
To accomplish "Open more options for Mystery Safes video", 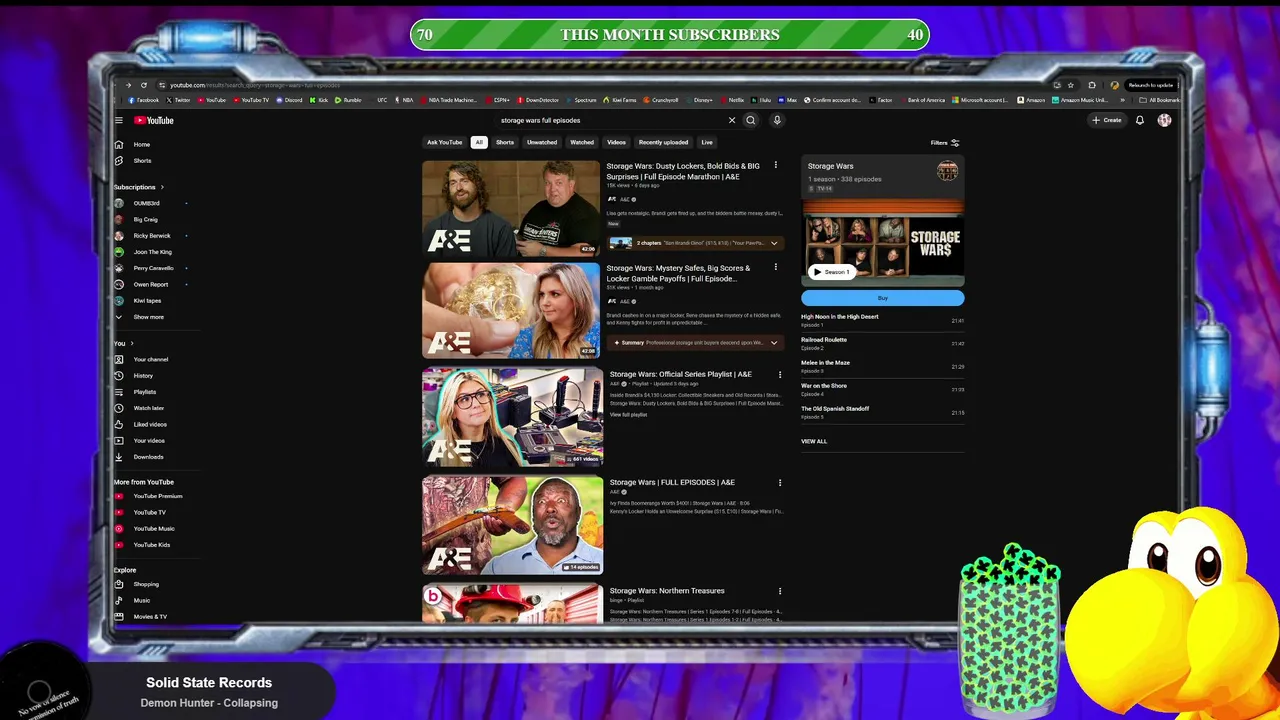I will [775, 268].
